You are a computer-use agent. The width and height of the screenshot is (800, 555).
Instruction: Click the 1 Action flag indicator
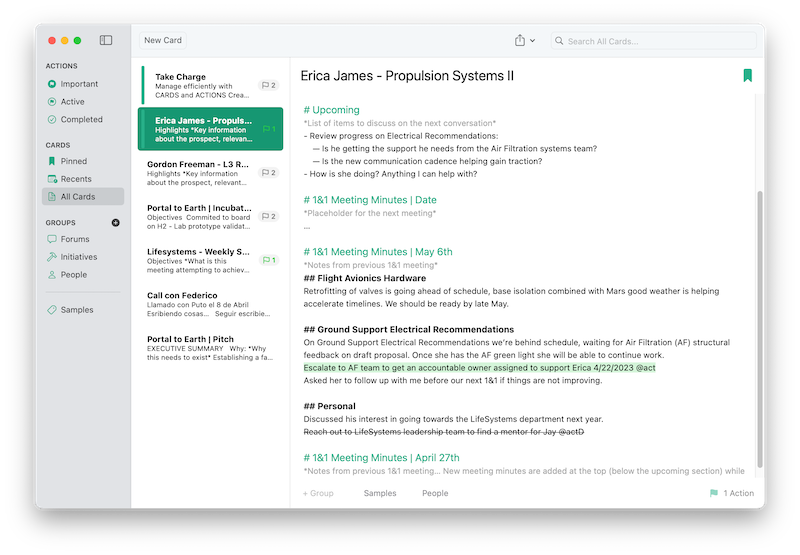pyautogui.click(x=731, y=493)
